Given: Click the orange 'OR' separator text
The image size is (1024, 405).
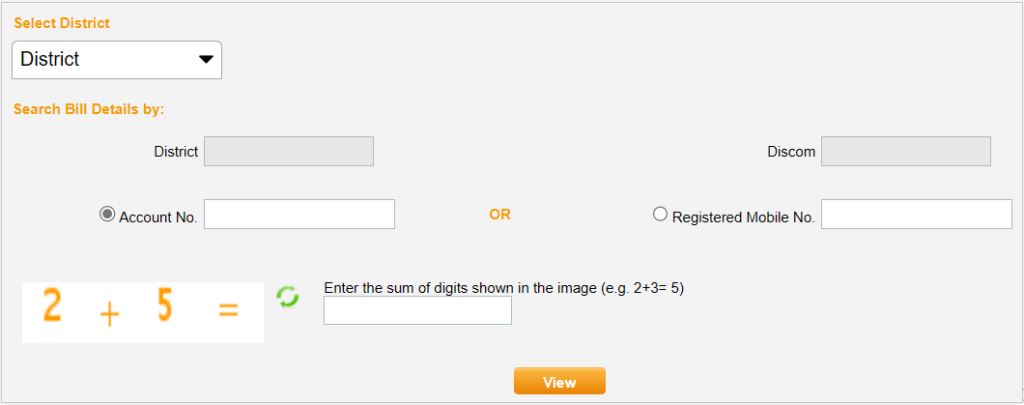Looking at the screenshot, I should 499,214.
